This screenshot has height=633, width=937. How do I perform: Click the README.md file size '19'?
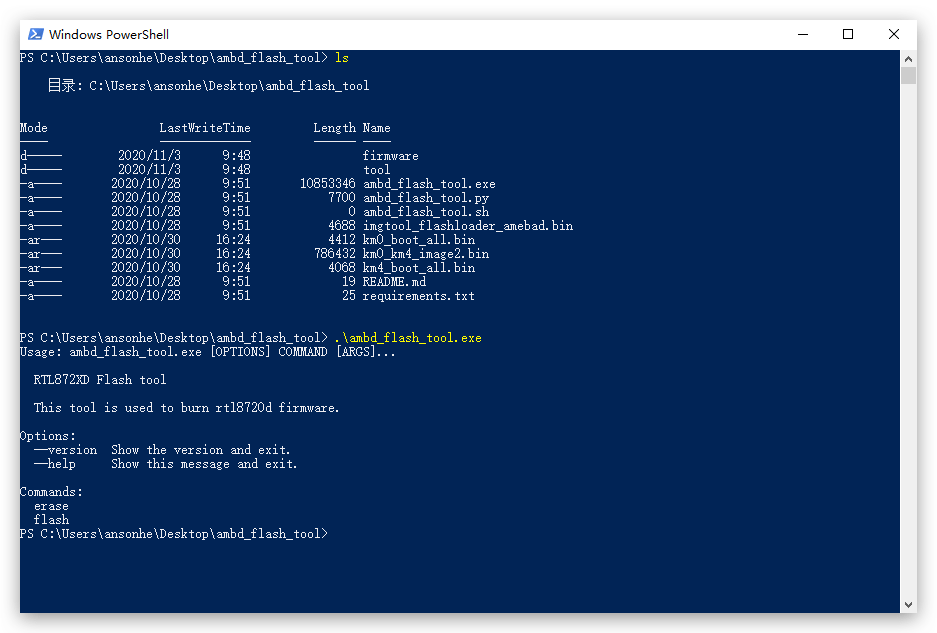point(349,282)
